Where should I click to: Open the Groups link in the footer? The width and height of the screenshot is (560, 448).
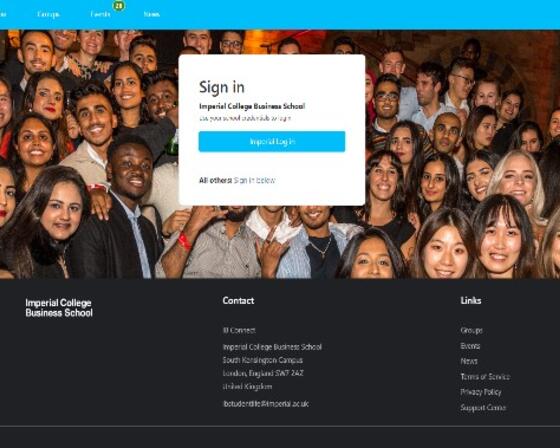471,330
